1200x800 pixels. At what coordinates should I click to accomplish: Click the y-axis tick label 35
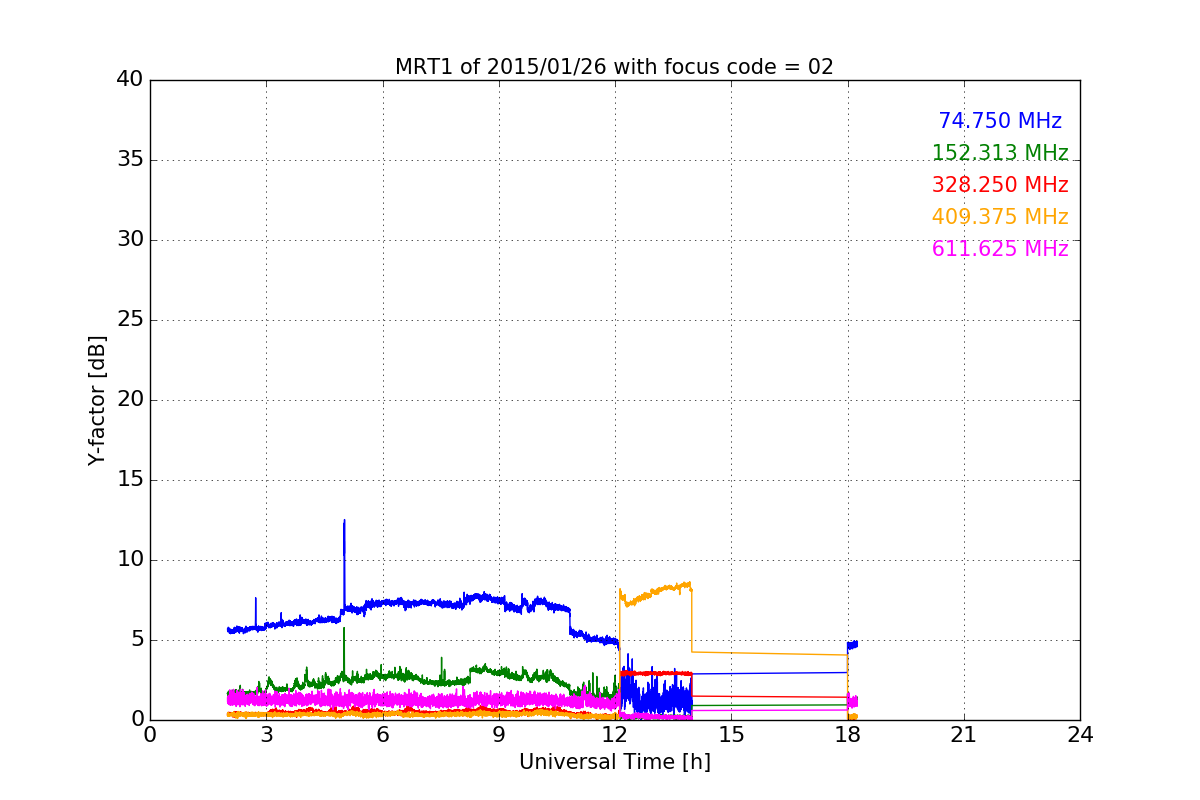(130, 160)
